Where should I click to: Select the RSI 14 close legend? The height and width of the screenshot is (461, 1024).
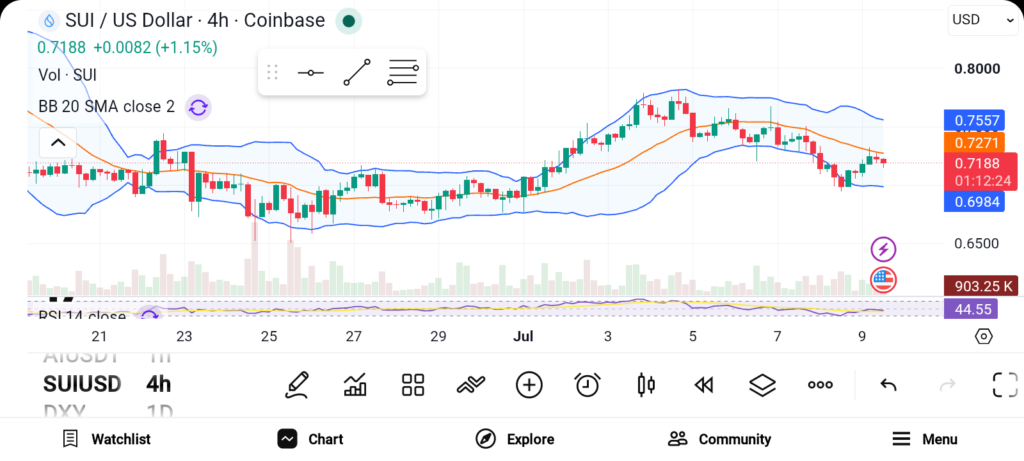tap(82, 316)
